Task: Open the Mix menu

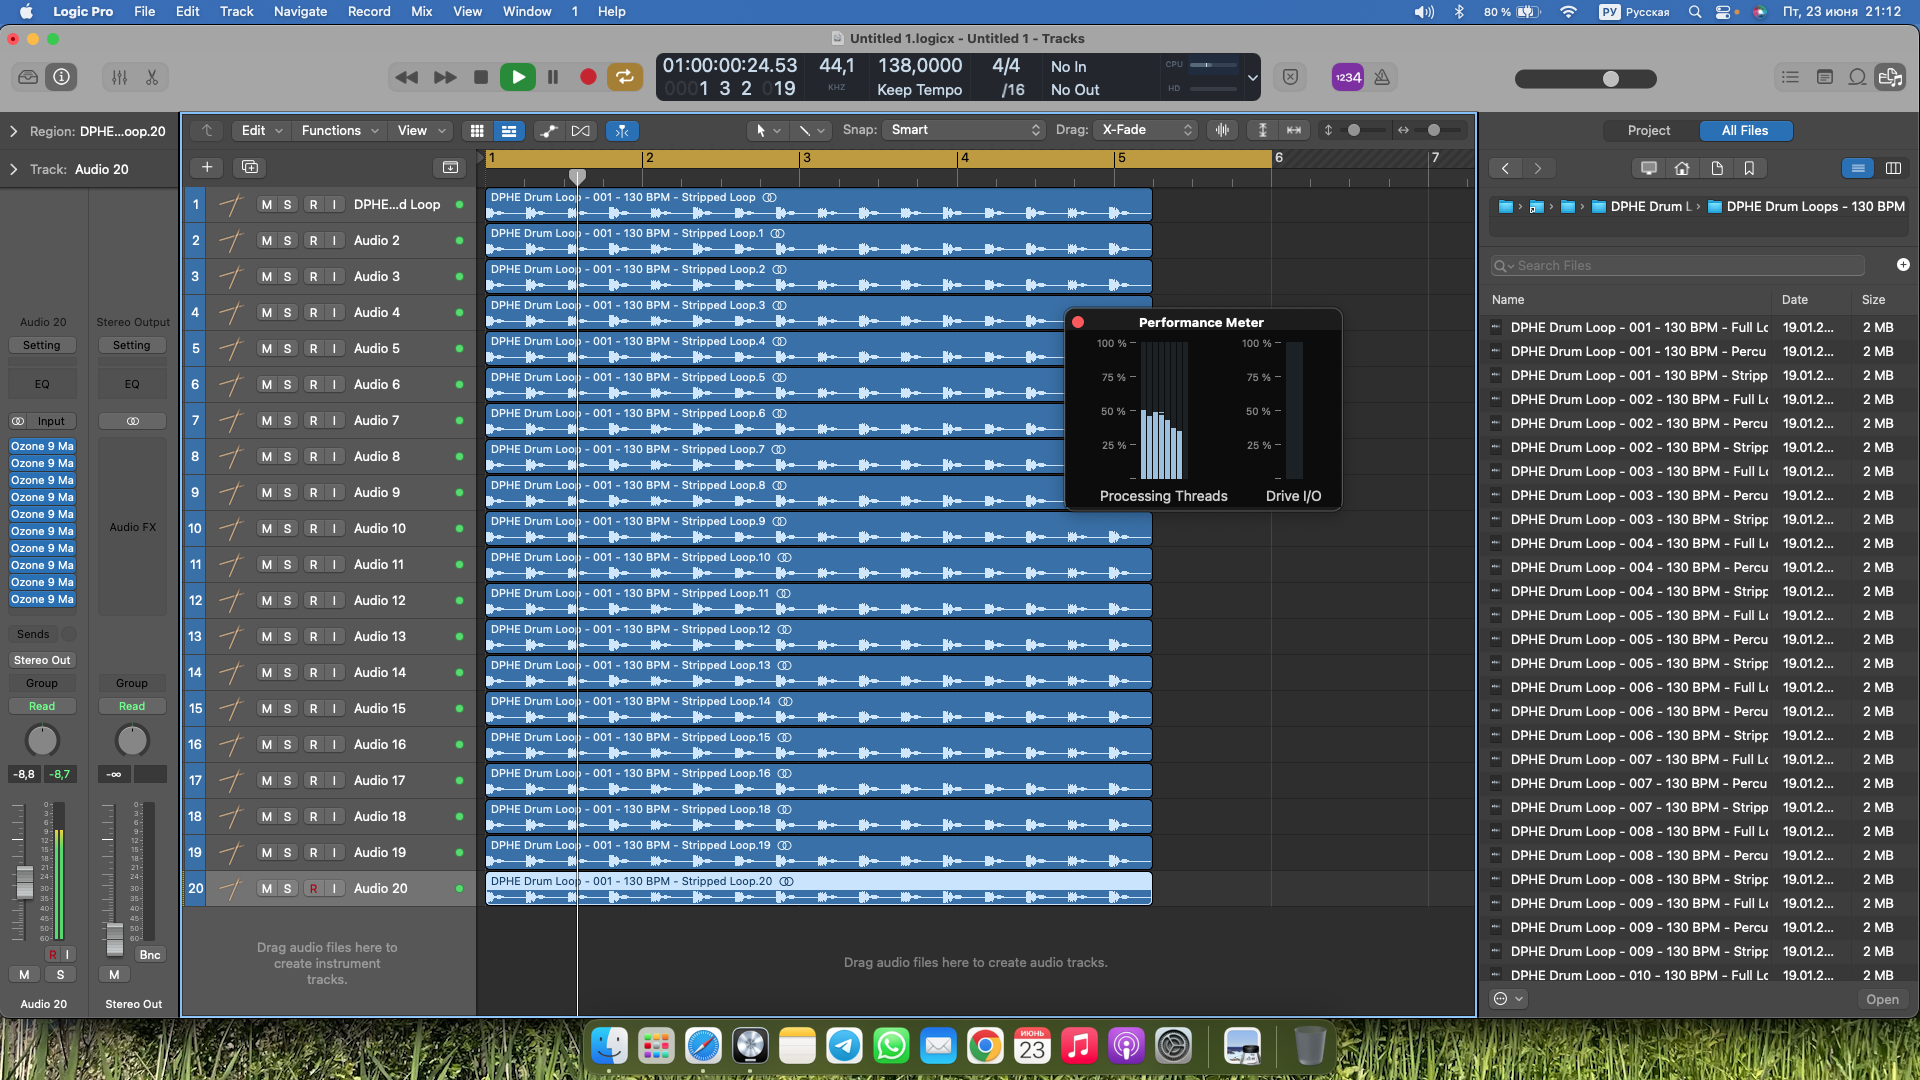Action: [422, 11]
